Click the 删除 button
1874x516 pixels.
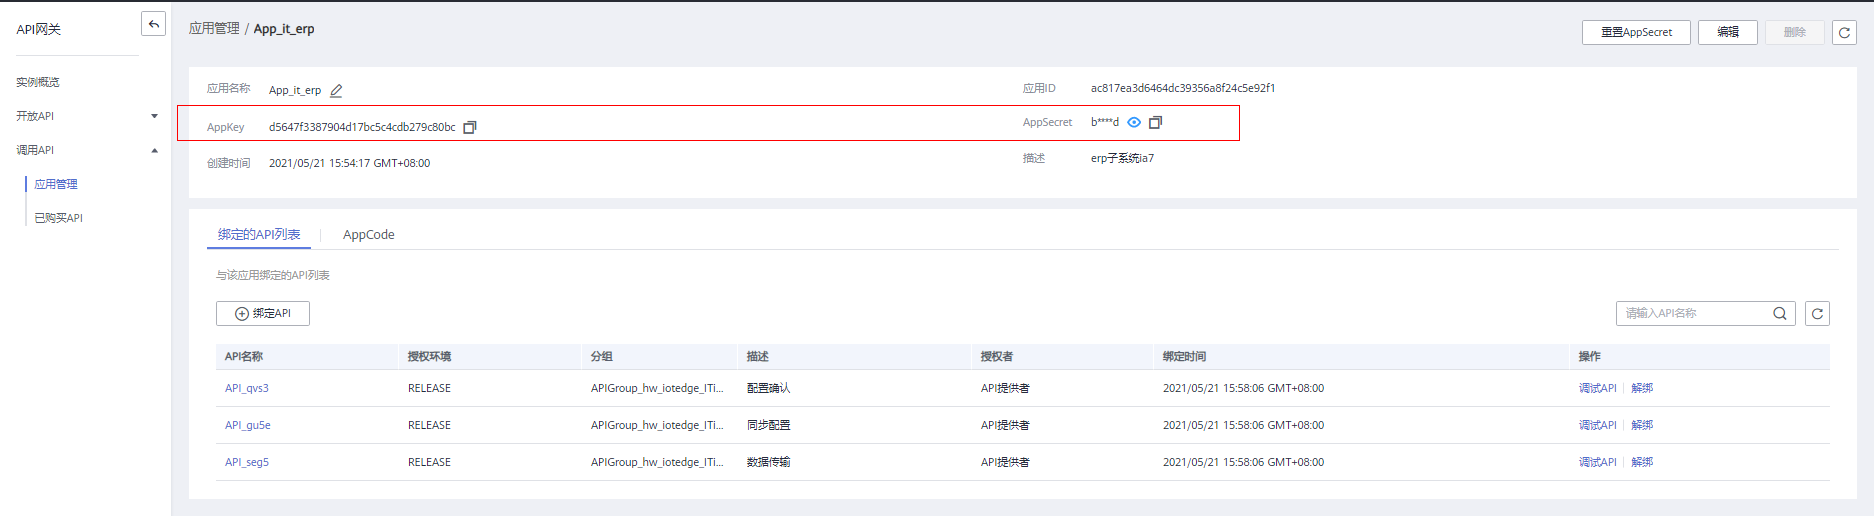click(1795, 33)
